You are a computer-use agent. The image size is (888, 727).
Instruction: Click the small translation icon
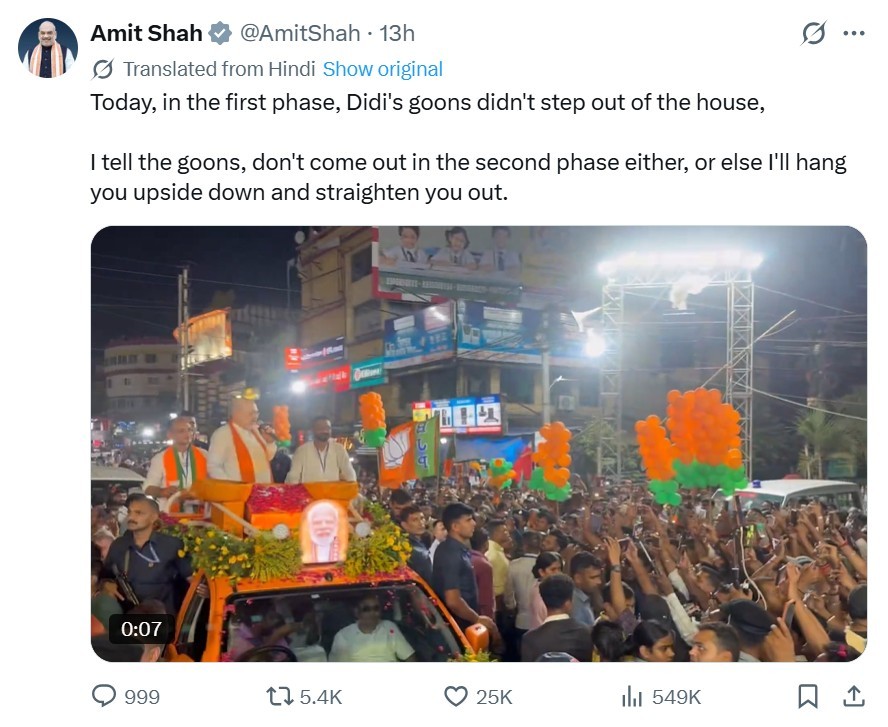tap(102, 69)
